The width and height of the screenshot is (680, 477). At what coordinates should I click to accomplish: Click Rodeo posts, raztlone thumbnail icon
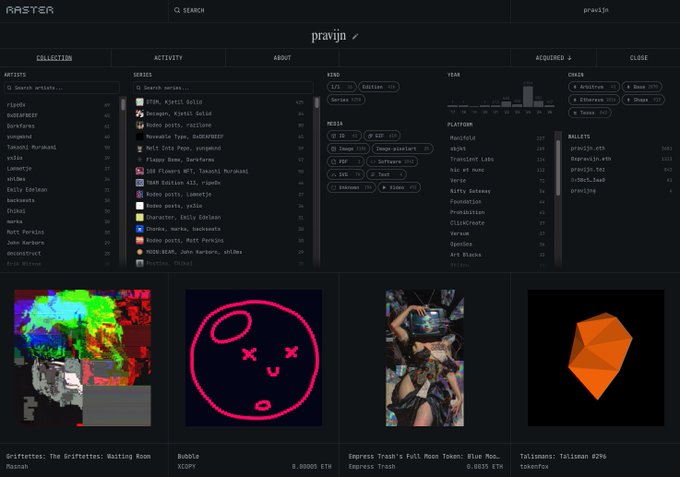tap(140, 125)
